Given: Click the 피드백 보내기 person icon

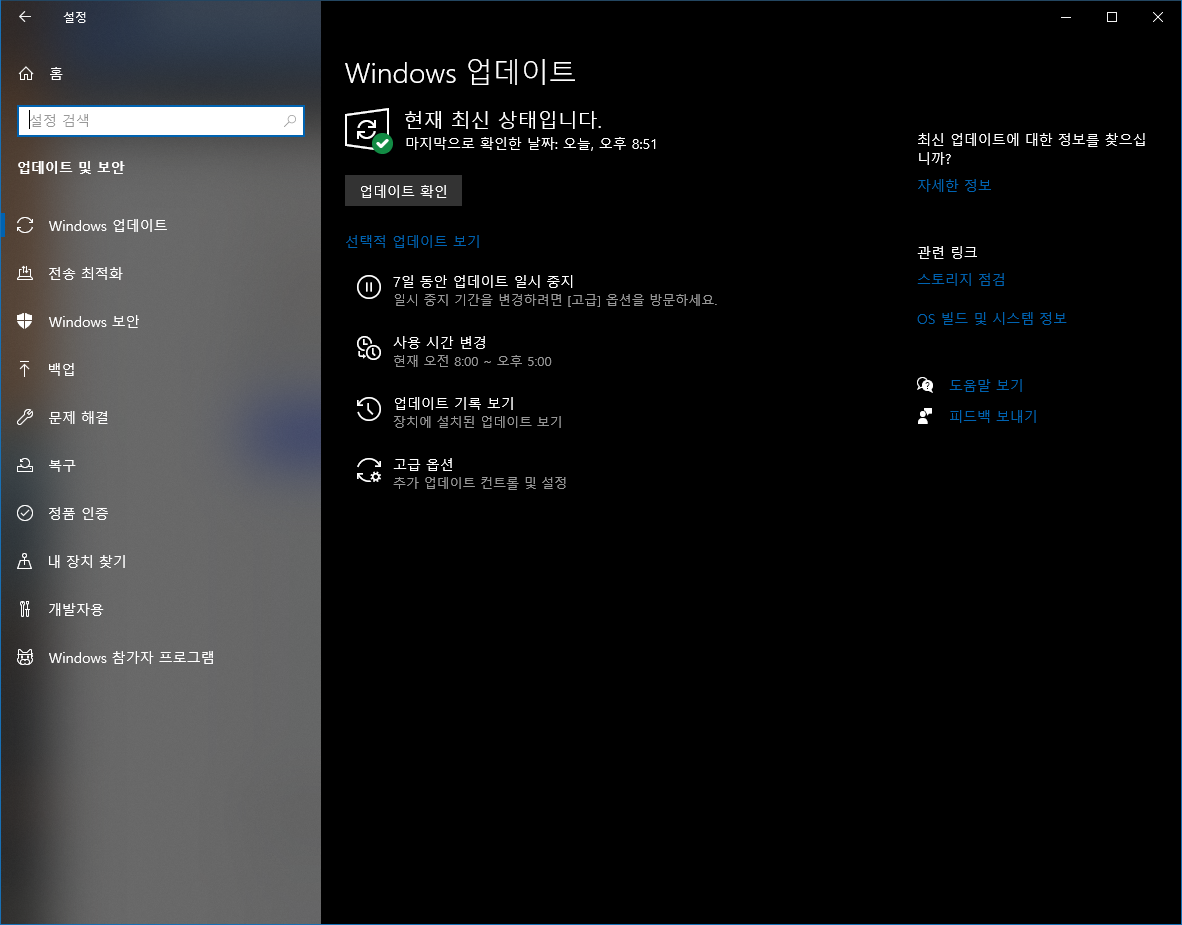Looking at the screenshot, I should point(925,416).
